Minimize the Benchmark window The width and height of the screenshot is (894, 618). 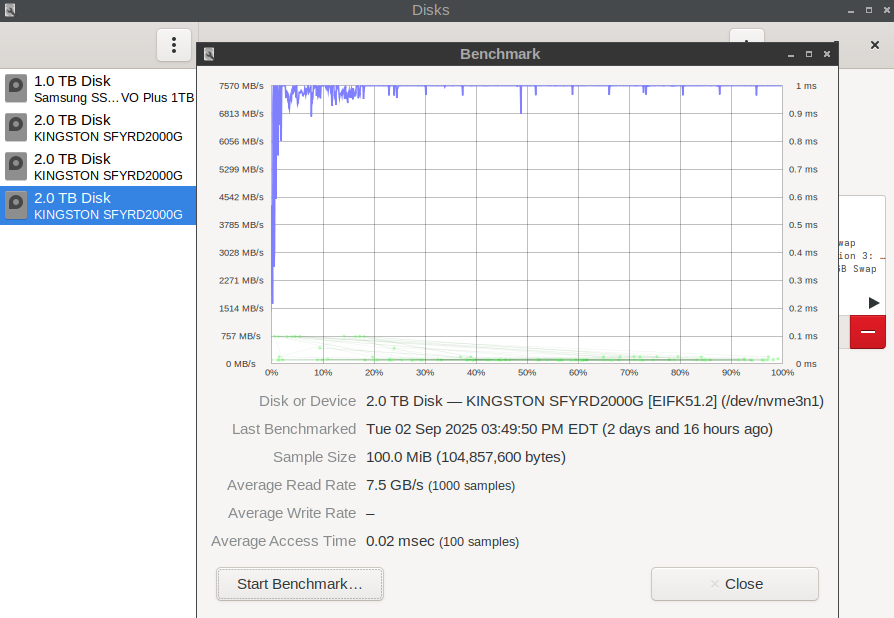[791, 54]
